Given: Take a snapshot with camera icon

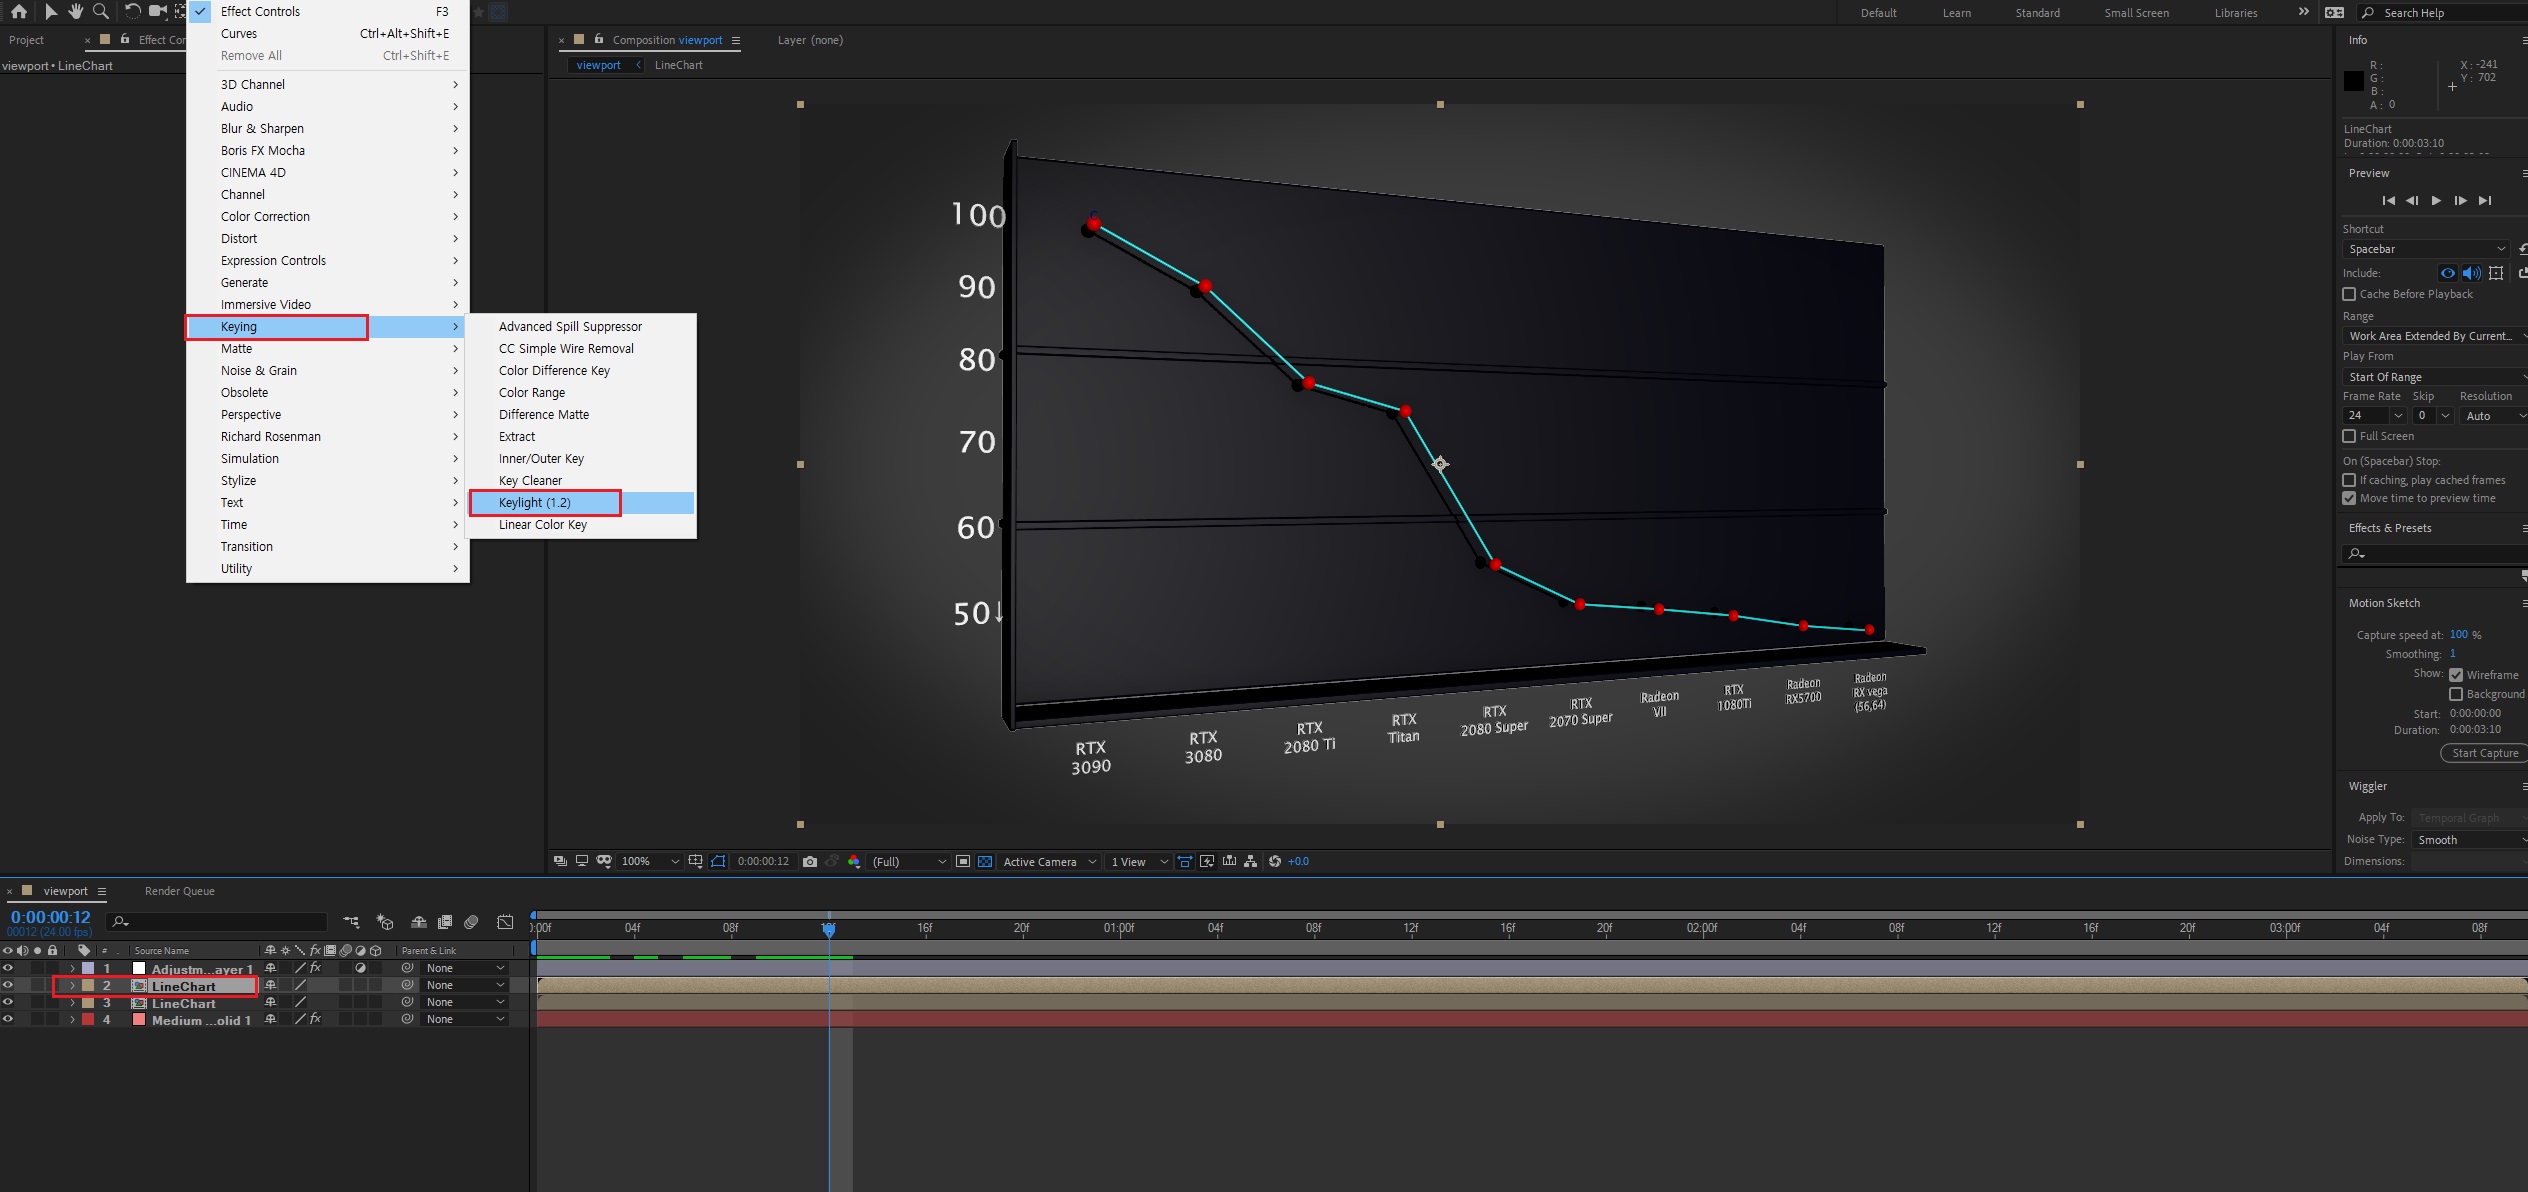Looking at the screenshot, I should click(x=810, y=861).
